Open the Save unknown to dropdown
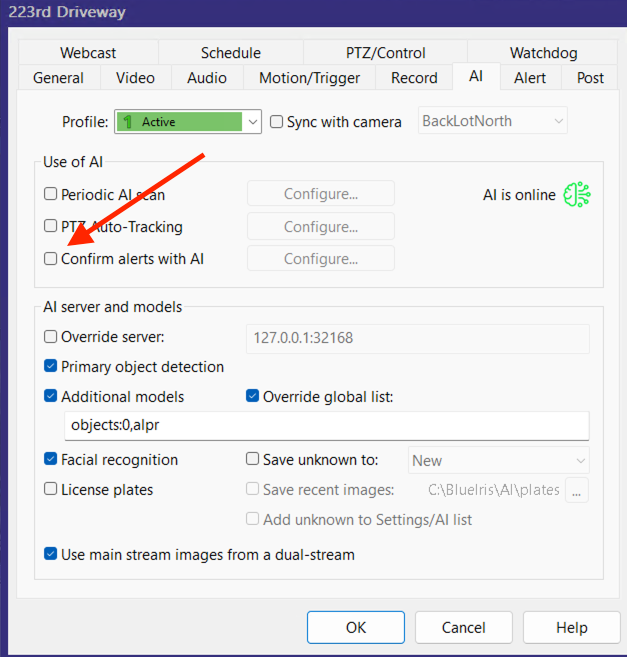The height and width of the screenshot is (657, 627). coord(580,460)
